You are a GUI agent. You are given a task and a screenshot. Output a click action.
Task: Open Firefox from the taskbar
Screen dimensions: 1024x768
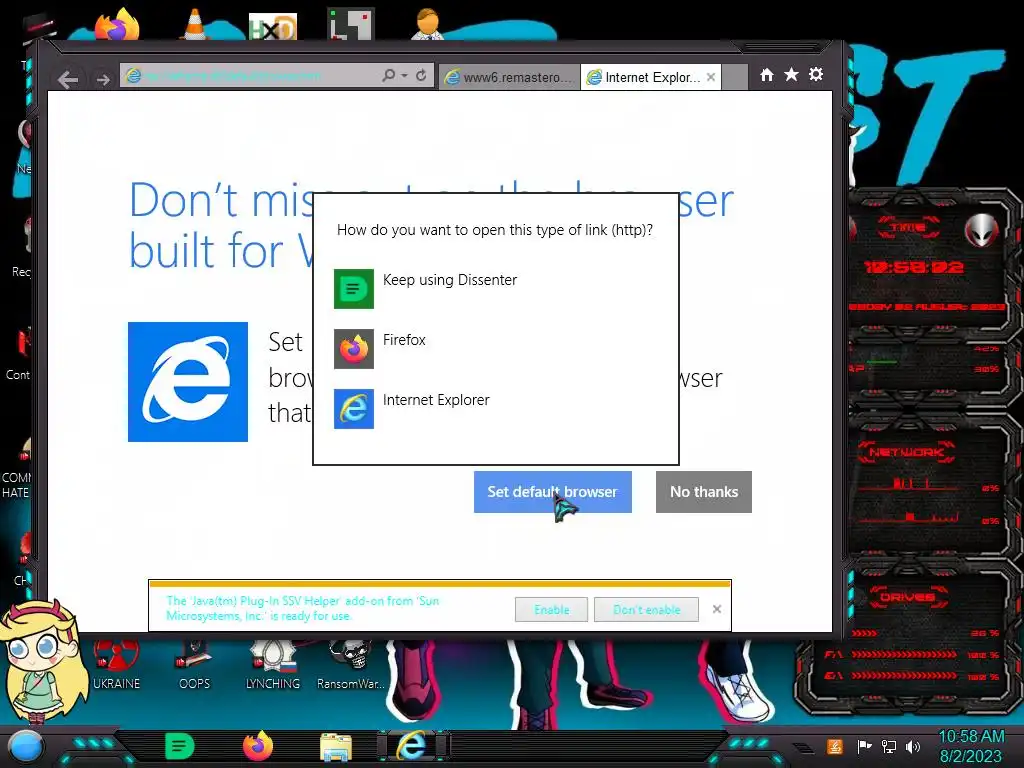pyautogui.click(x=258, y=746)
